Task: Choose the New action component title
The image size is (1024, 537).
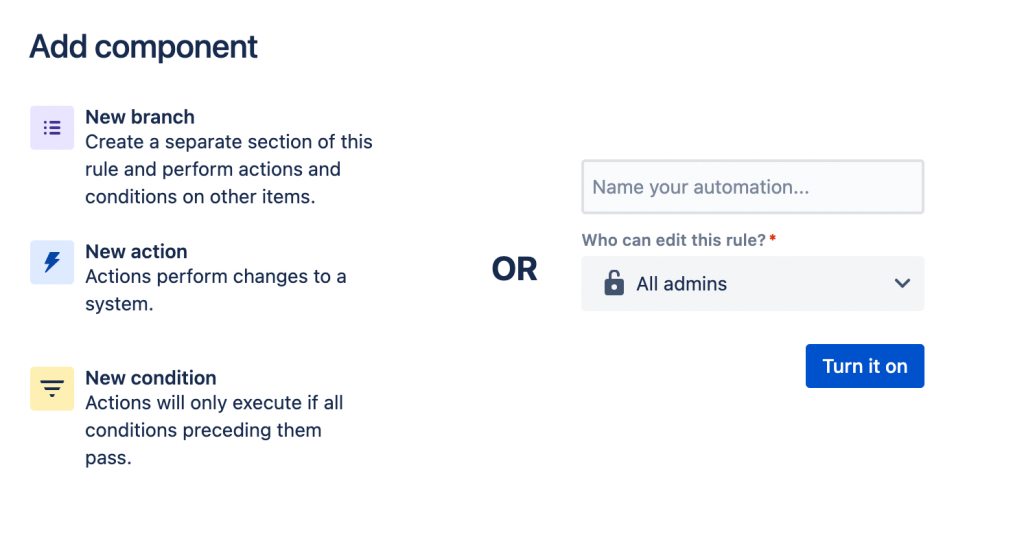Action: click(136, 251)
